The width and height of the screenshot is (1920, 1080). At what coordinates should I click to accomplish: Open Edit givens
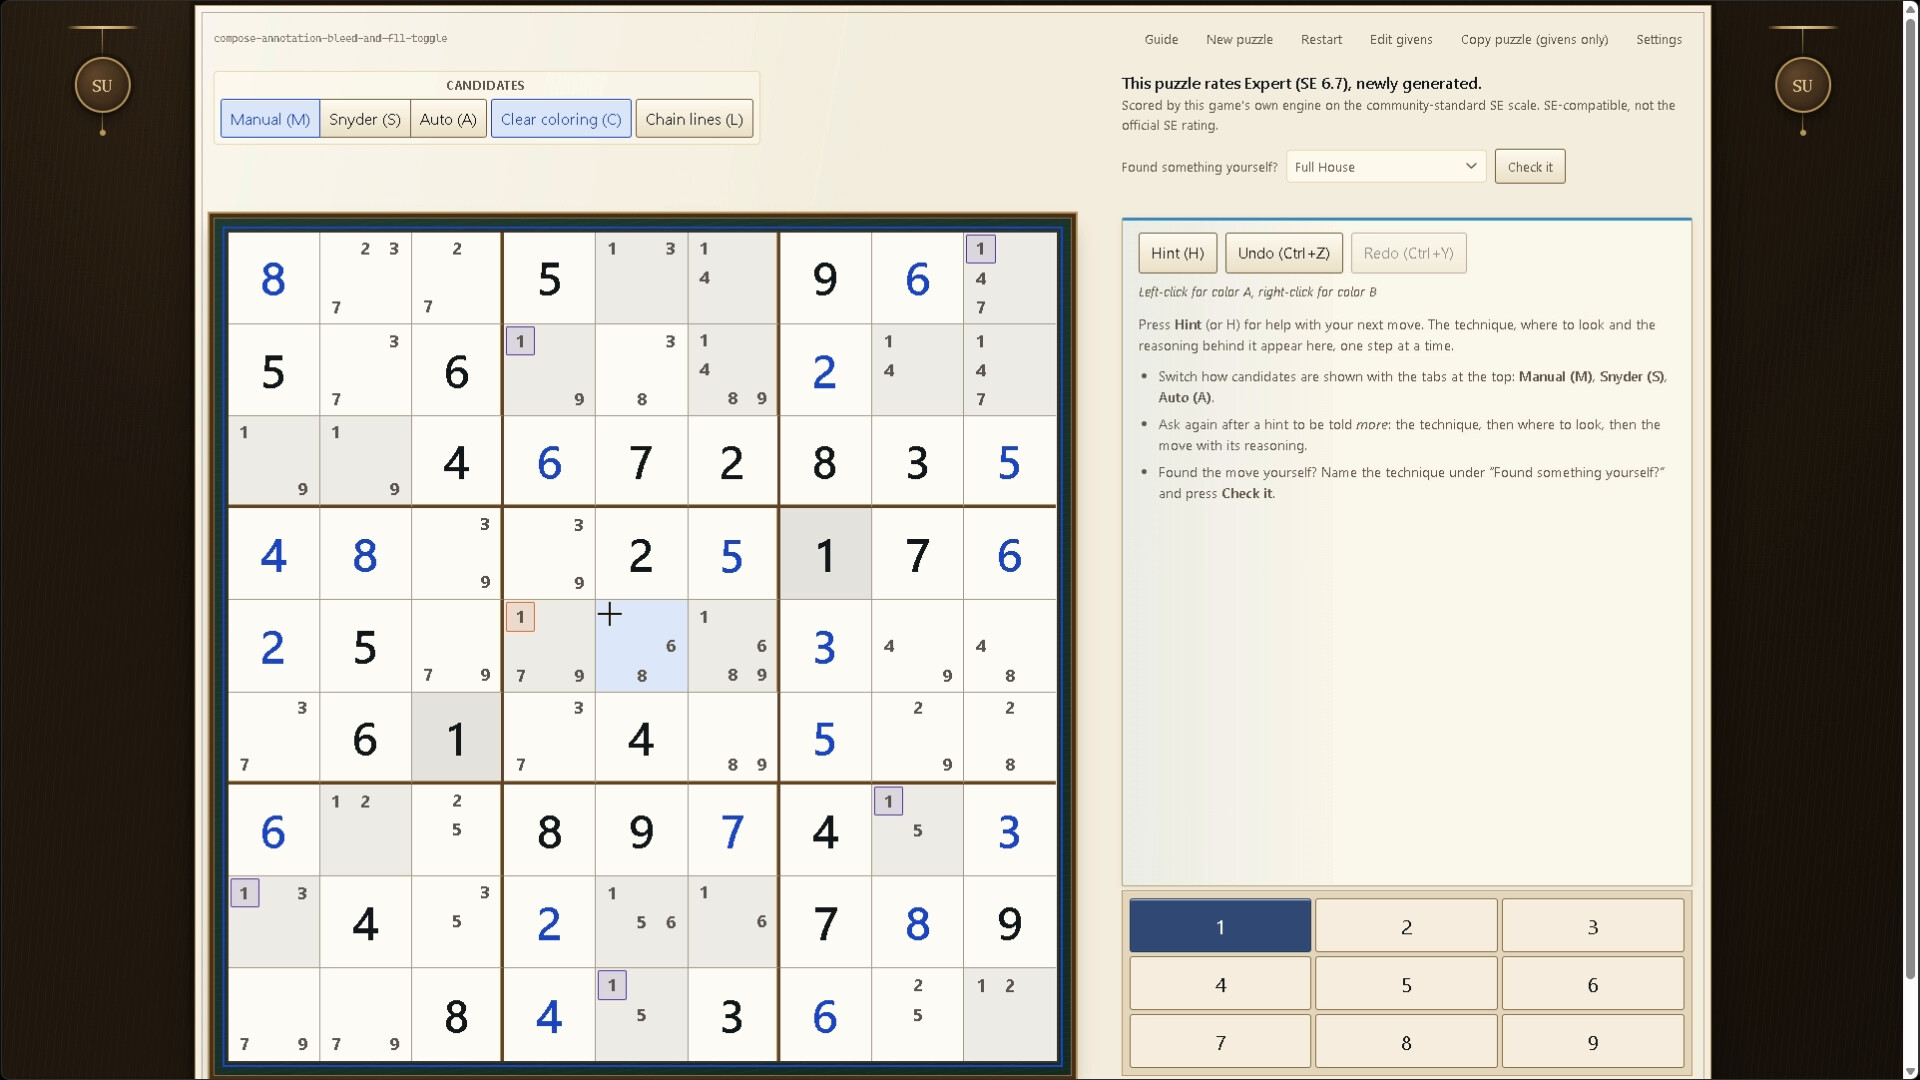point(1401,39)
